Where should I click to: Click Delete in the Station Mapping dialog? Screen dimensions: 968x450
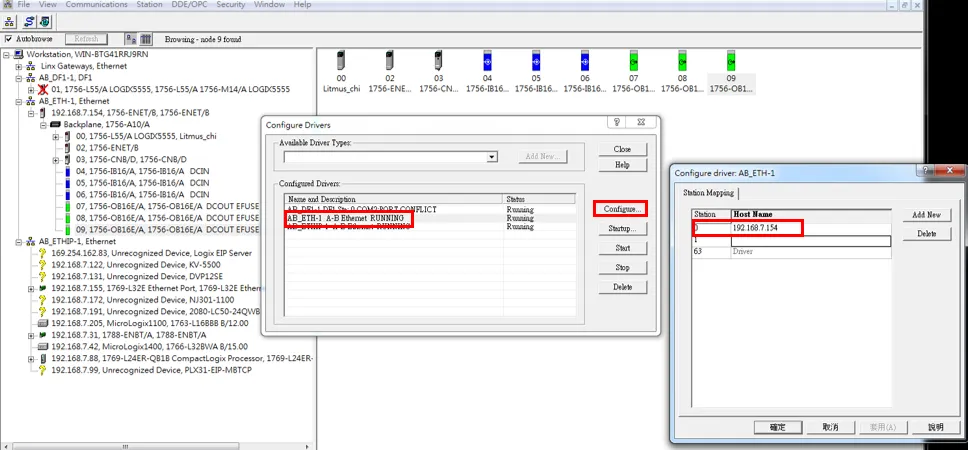pyautogui.click(x=926, y=234)
